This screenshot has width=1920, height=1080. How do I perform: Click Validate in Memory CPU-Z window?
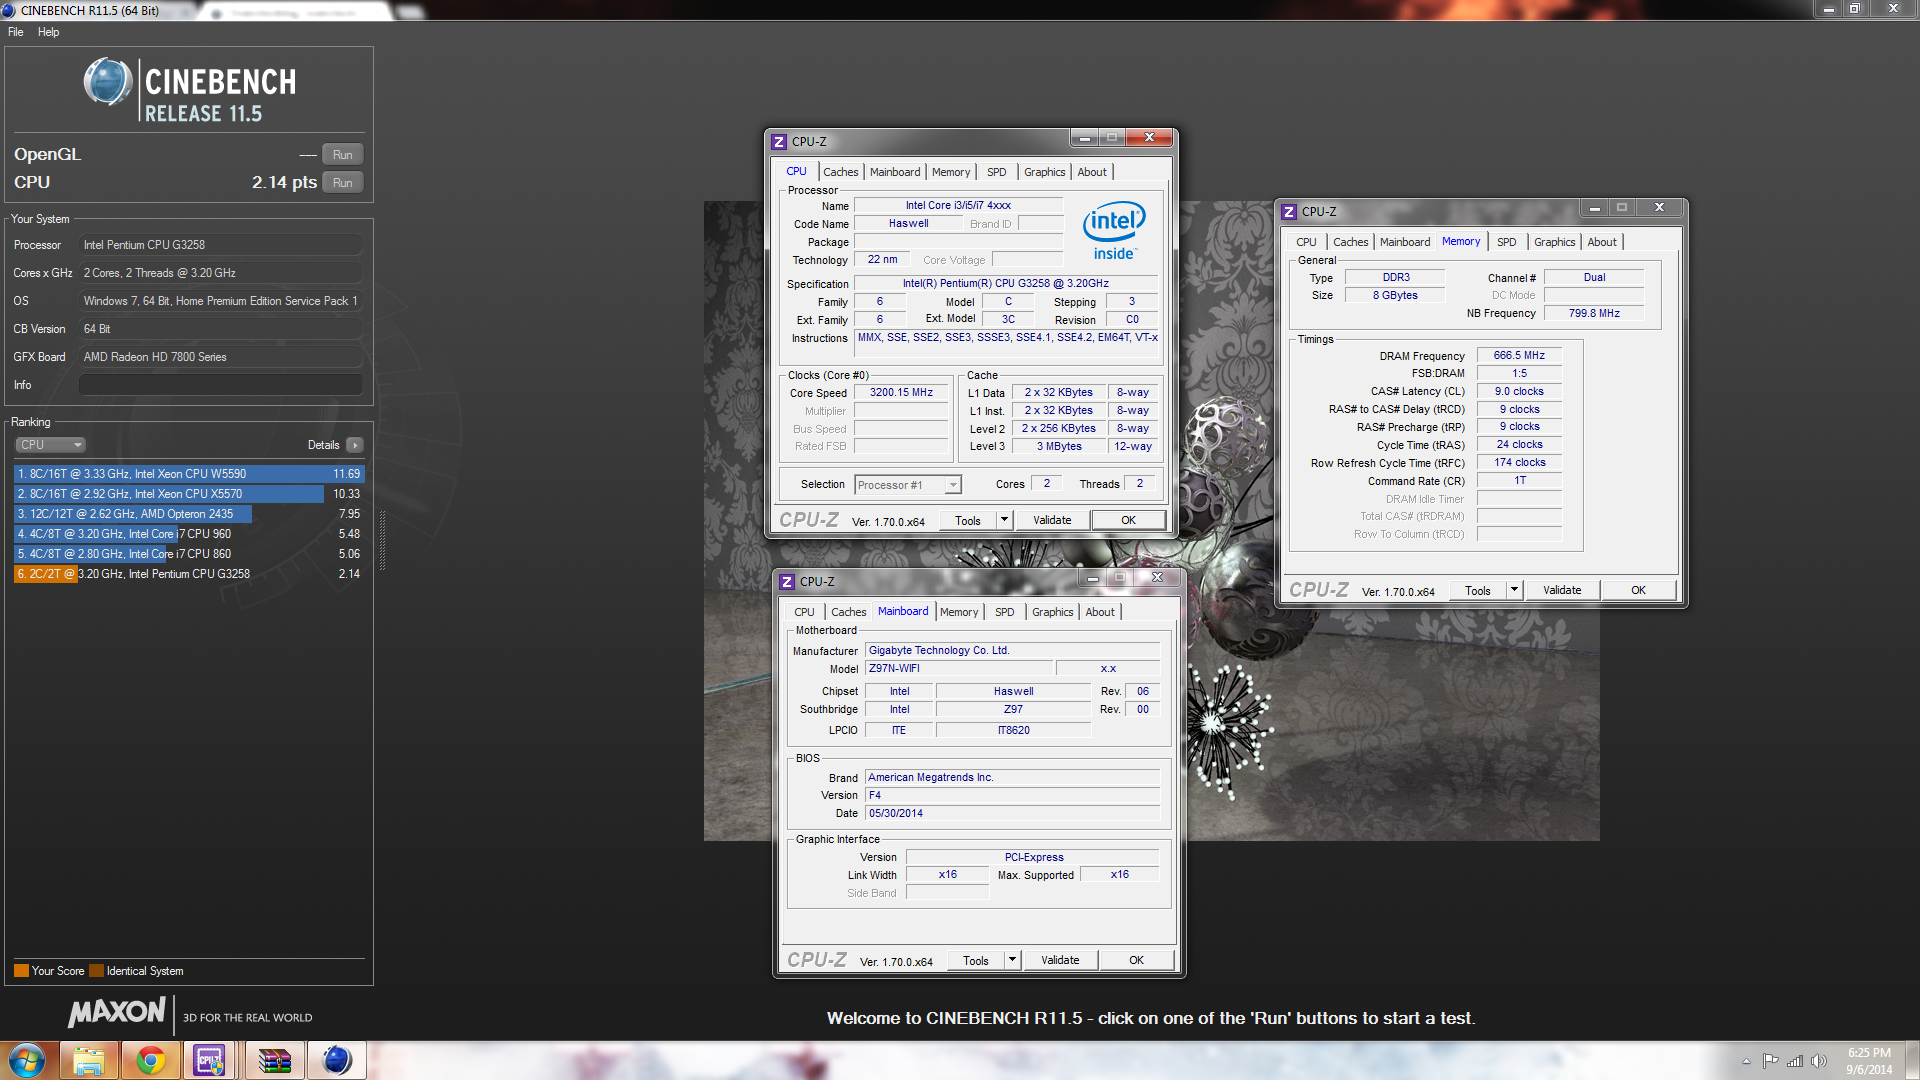point(1562,590)
